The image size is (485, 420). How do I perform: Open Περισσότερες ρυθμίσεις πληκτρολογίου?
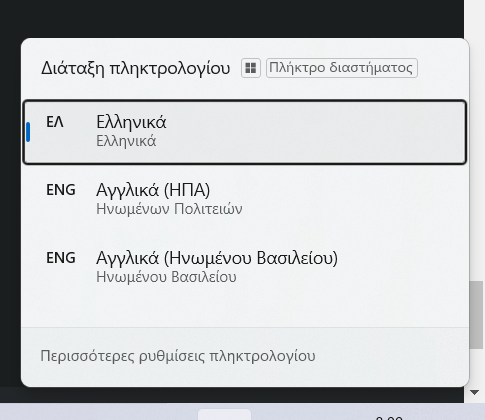(178, 356)
